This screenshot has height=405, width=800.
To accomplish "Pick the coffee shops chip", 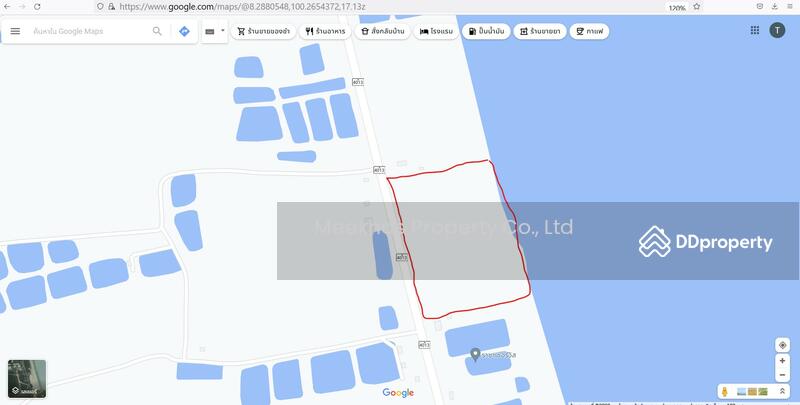I will pyautogui.click(x=589, y=31).
